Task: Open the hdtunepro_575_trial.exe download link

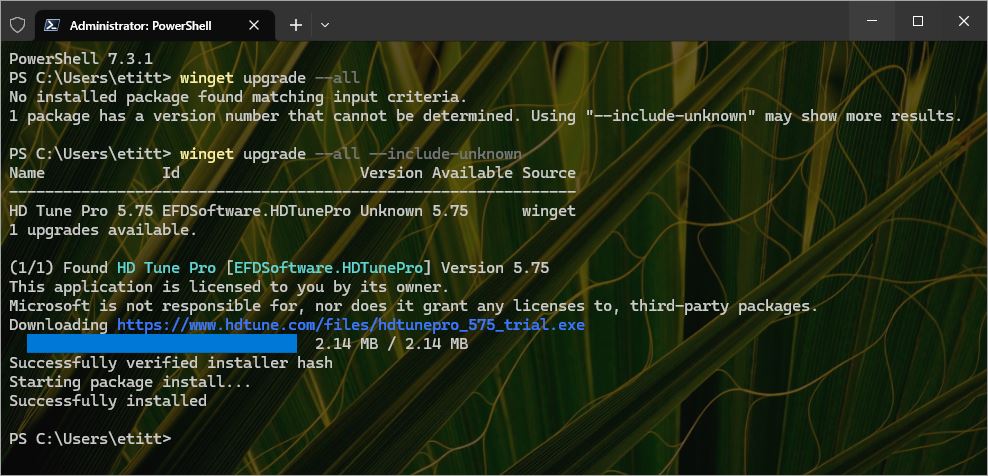Action: click(350, 325)
